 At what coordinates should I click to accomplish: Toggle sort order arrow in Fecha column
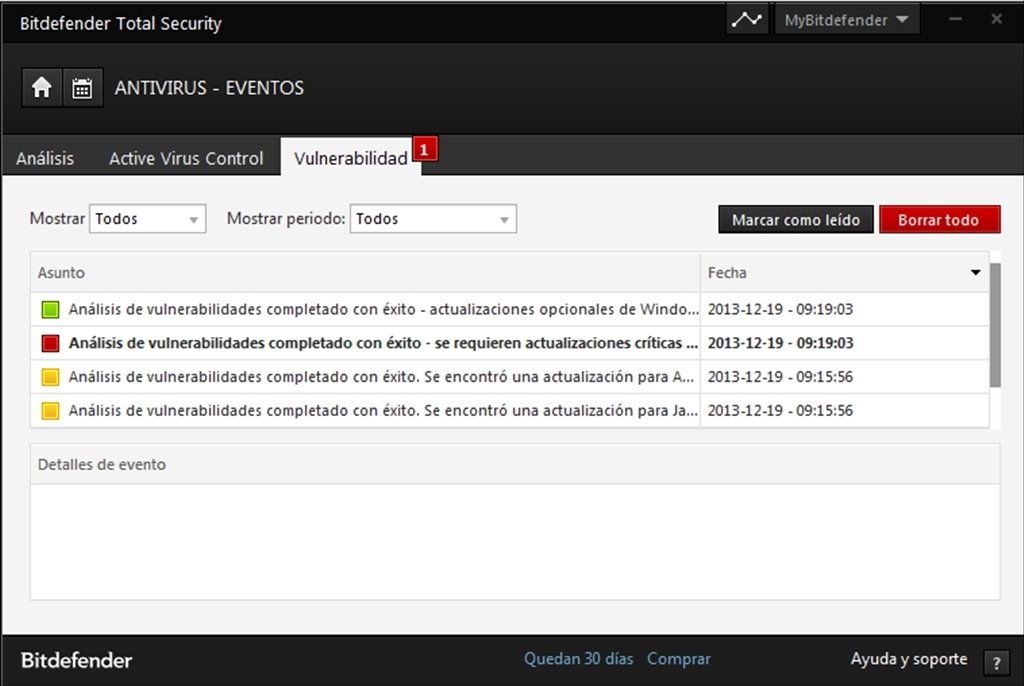[976, 272]
